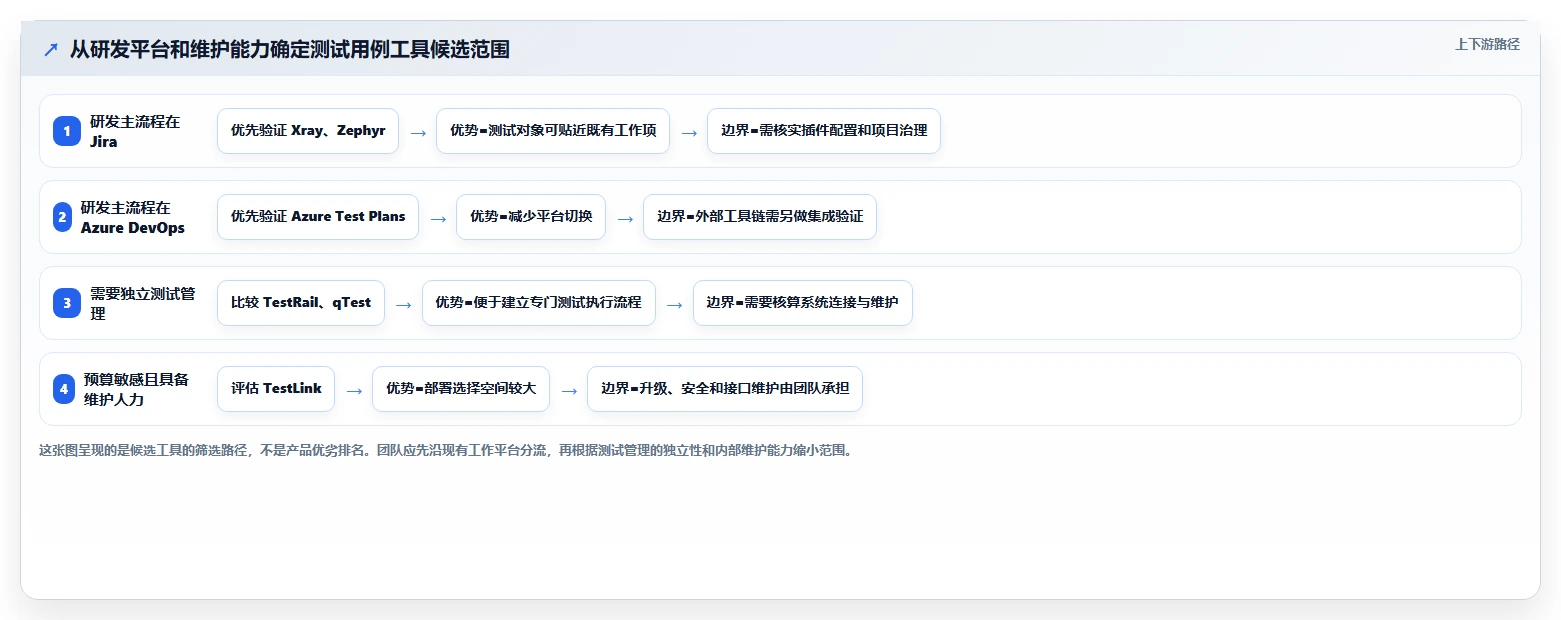
Task: Click the 上下游路径 label in header
Action: 1487,44
